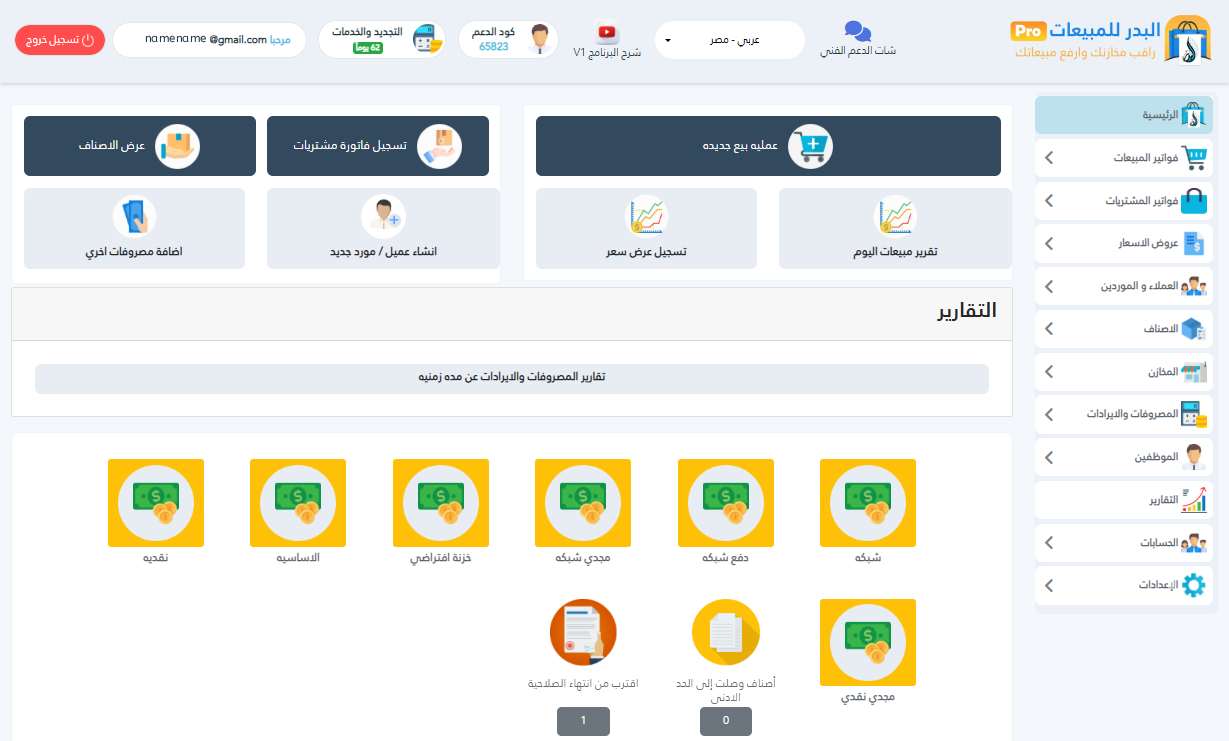Expand the العملاء و الموردين sidebar section
Screen dimensions: 1229x741
click(x=1124, y=285)
